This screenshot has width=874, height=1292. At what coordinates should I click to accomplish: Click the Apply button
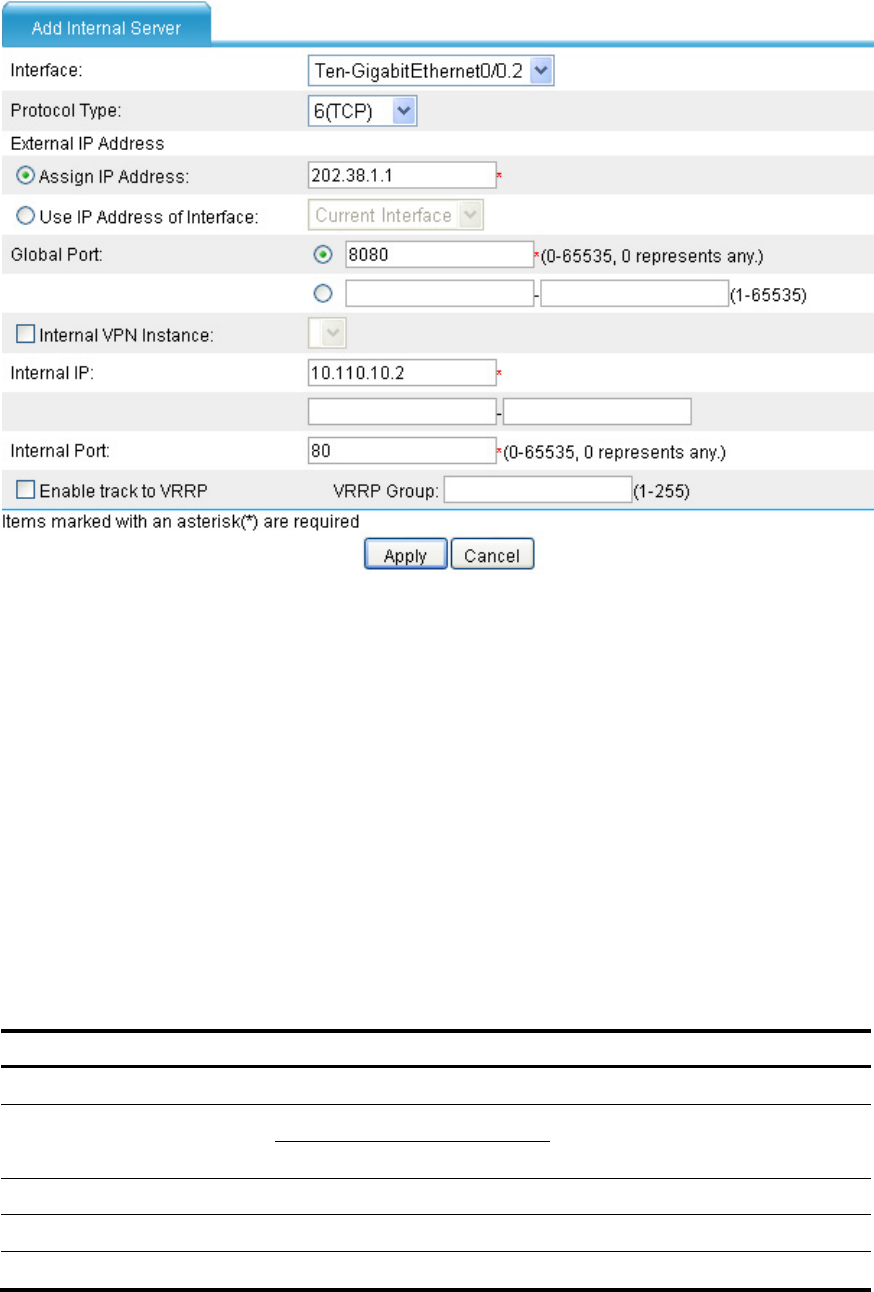405,555
